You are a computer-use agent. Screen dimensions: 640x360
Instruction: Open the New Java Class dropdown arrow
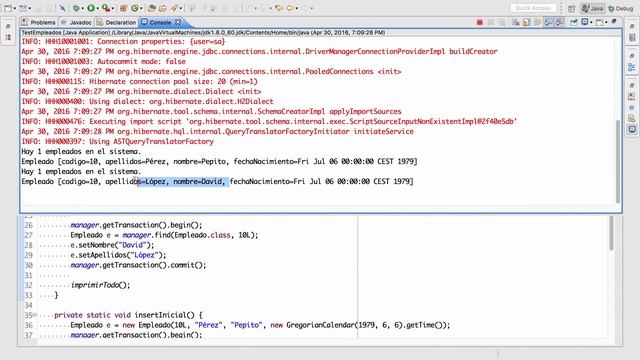point(141,8)
